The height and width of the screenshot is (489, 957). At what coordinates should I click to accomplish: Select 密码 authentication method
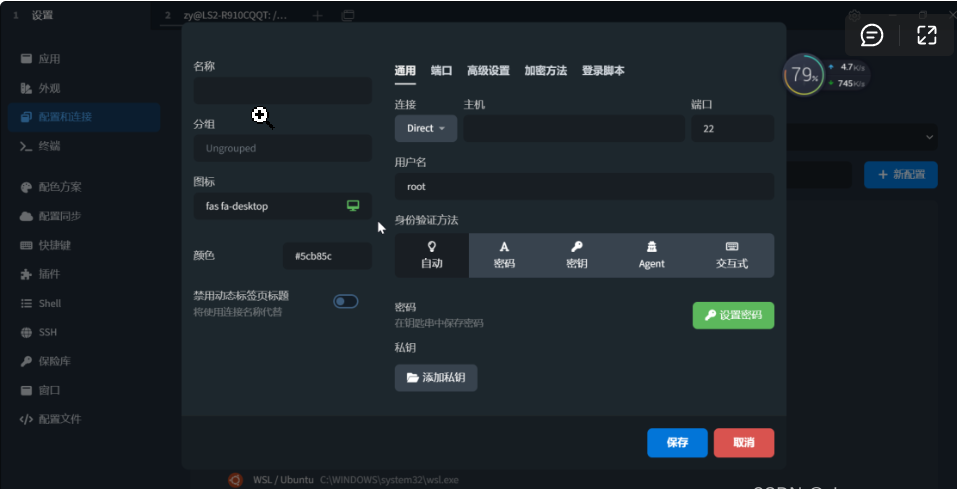pos(504,255)
